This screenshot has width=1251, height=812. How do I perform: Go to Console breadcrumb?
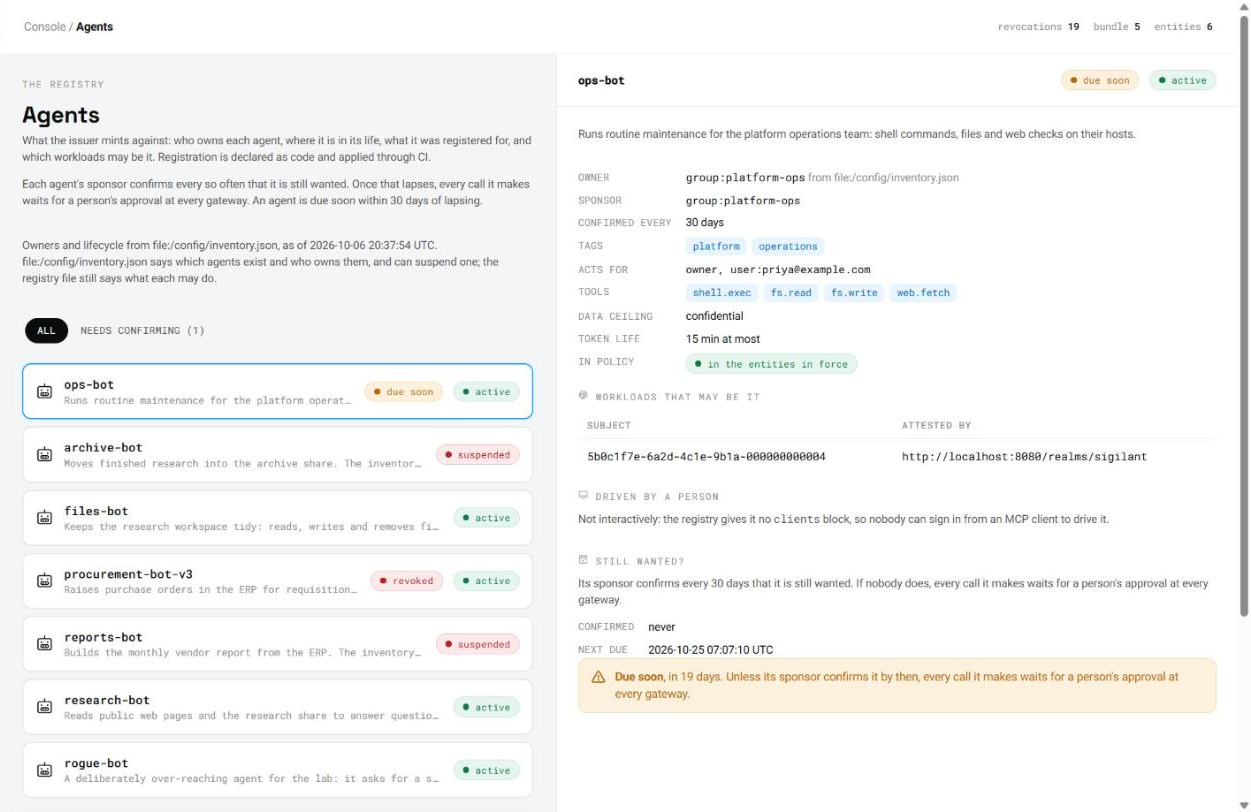[45, 27]
